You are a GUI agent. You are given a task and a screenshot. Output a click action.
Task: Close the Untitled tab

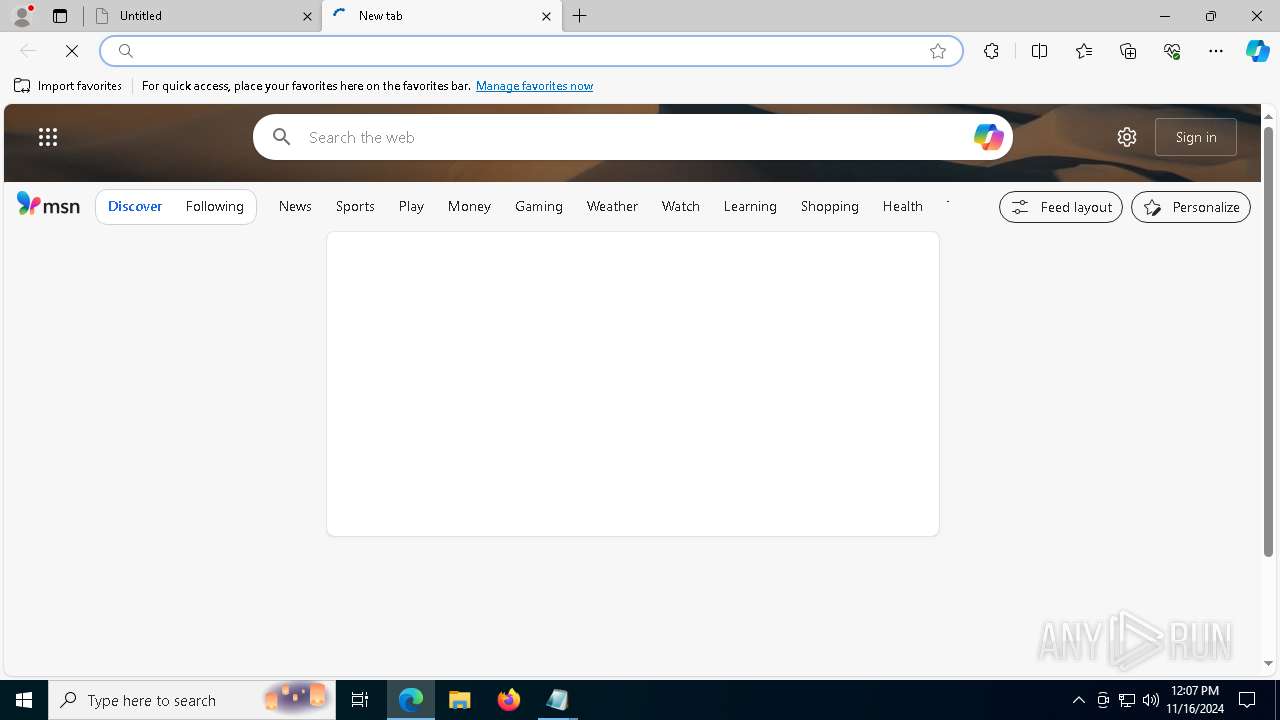(x=307, y=16)
